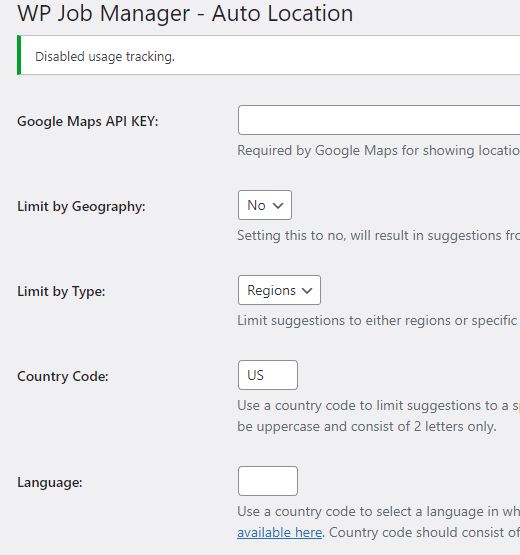Click the 'WP Job Manager - Auto Location' heading
This screenshot has width=520, height=555.
click(x=185, y=13)
